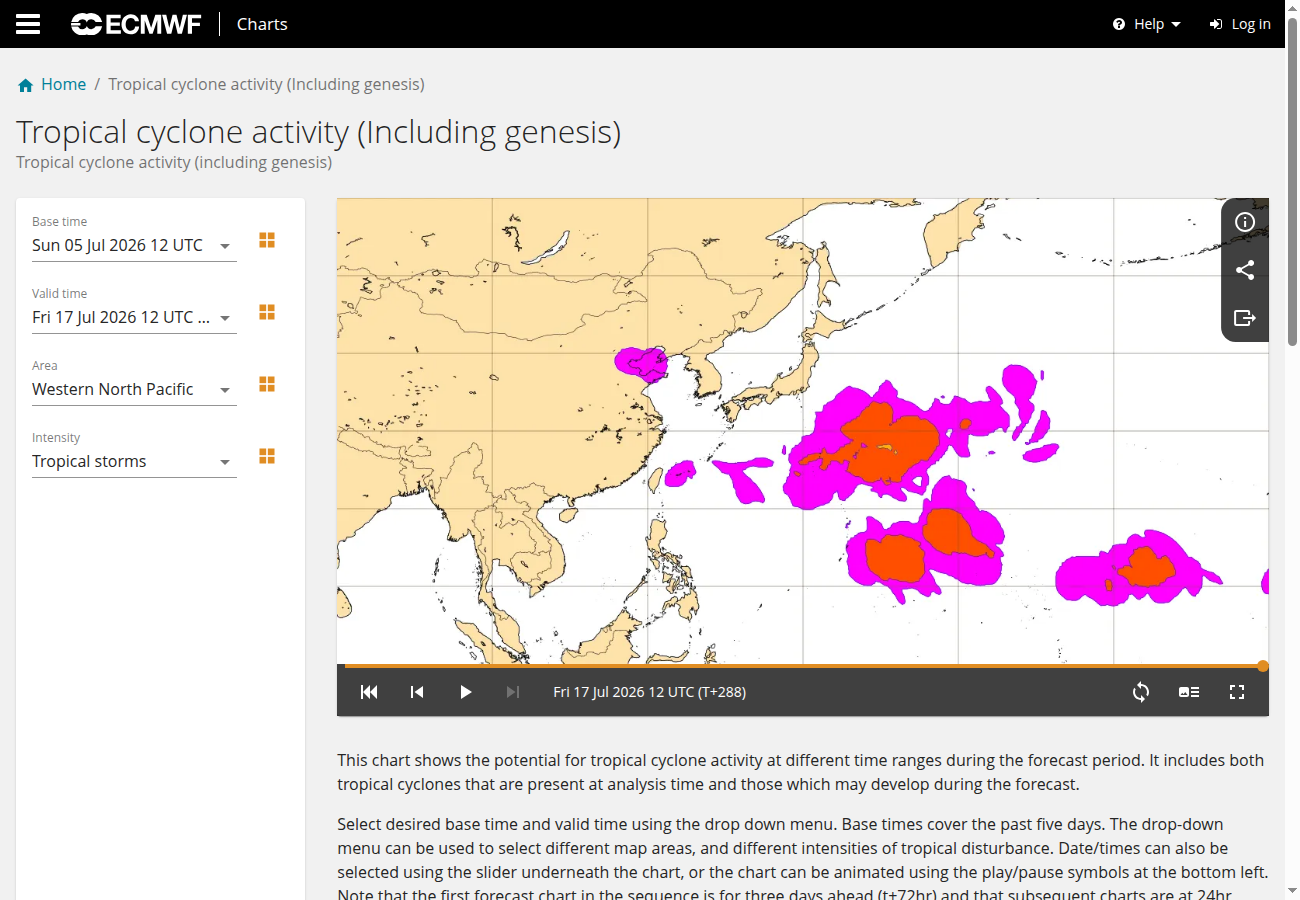
Task: Switch chart to fullscreen view
Action: point(1237,692)
